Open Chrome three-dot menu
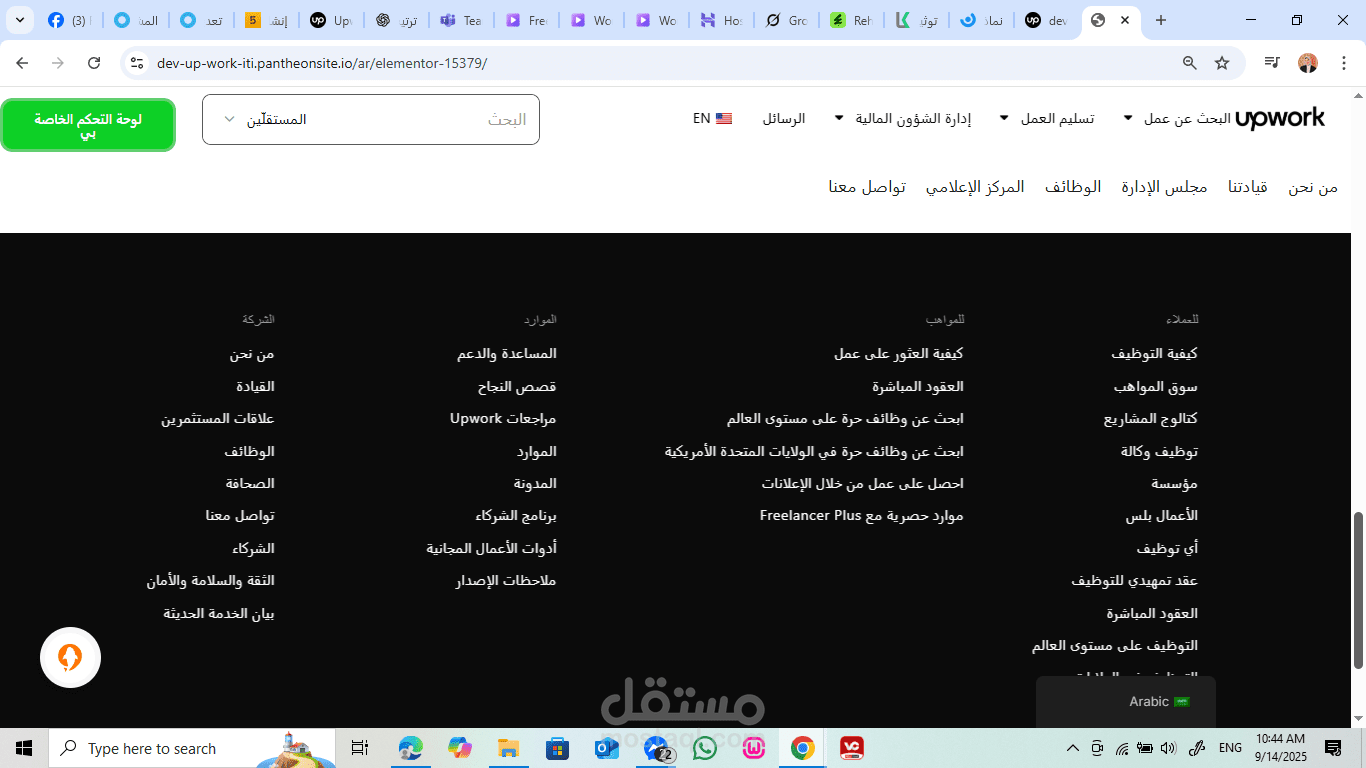Viewport: 1366px width, 768px height. pyautogui.click(x=1343, y=63)
